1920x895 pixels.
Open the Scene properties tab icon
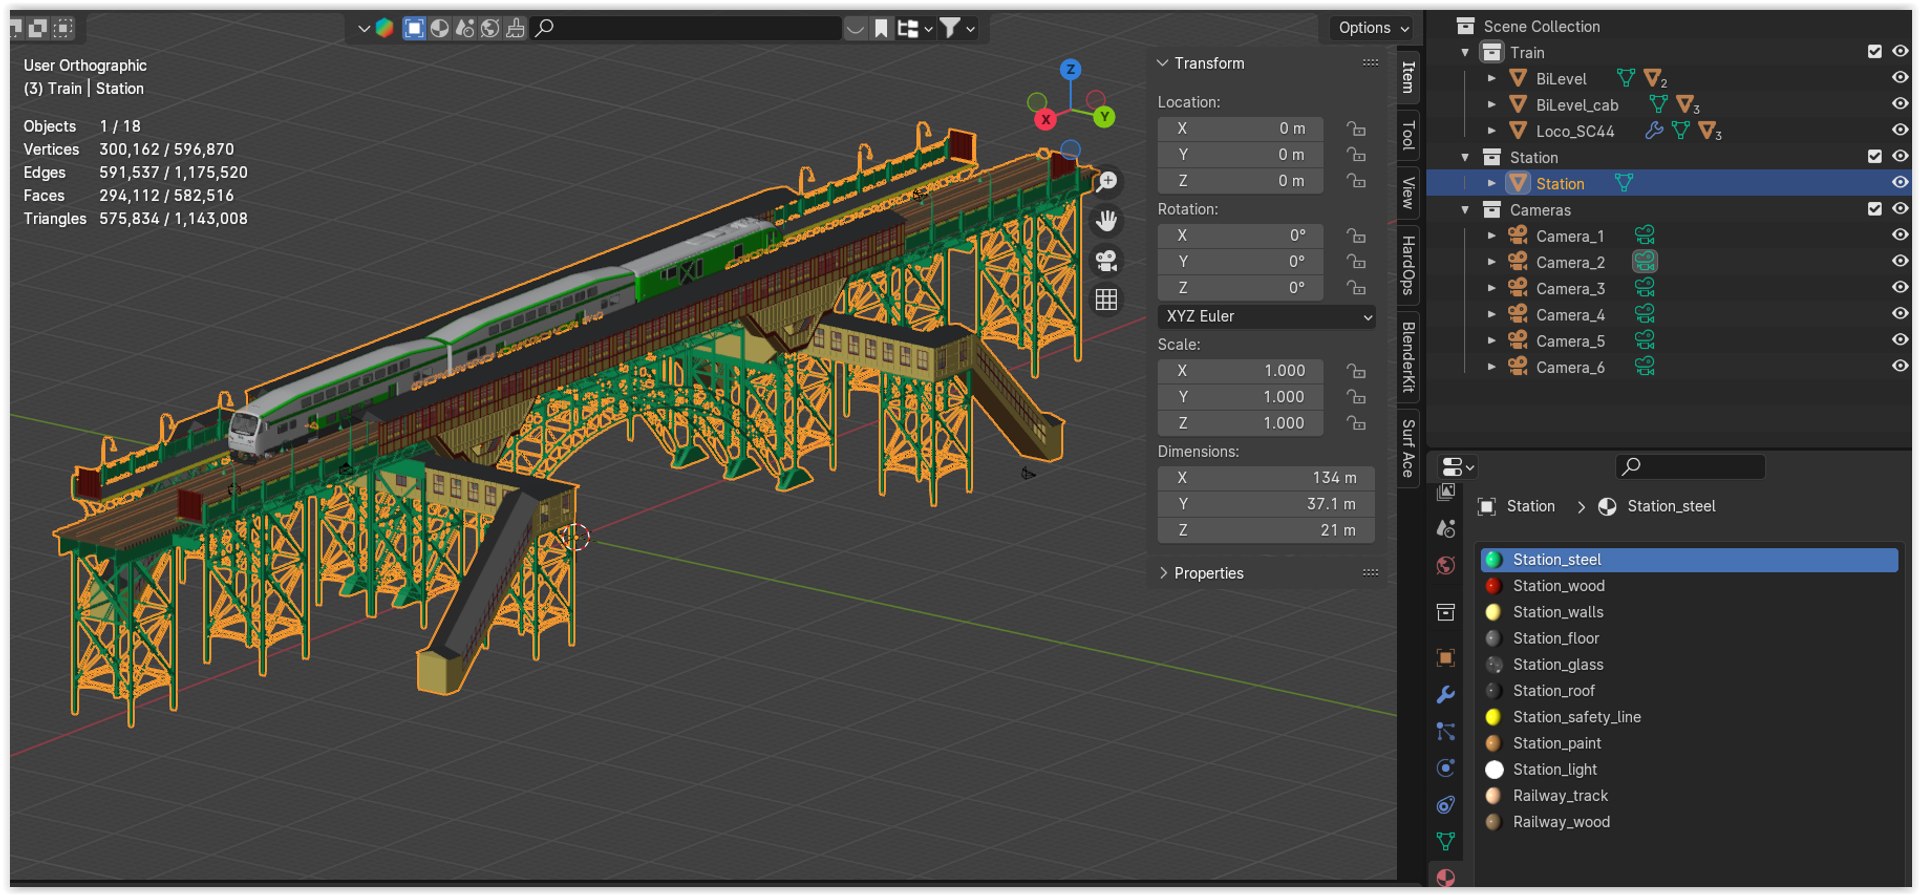1445,529
